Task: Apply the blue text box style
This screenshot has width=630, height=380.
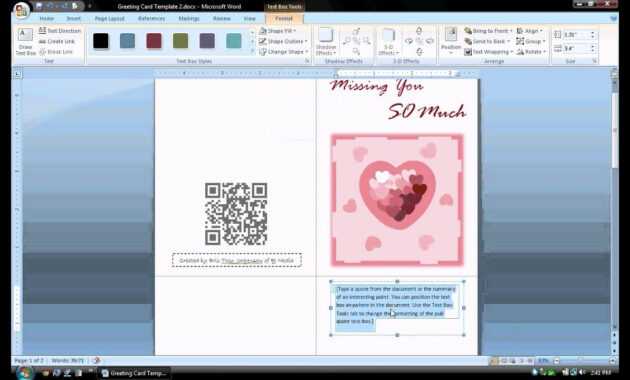Action: tap(127, 41)
